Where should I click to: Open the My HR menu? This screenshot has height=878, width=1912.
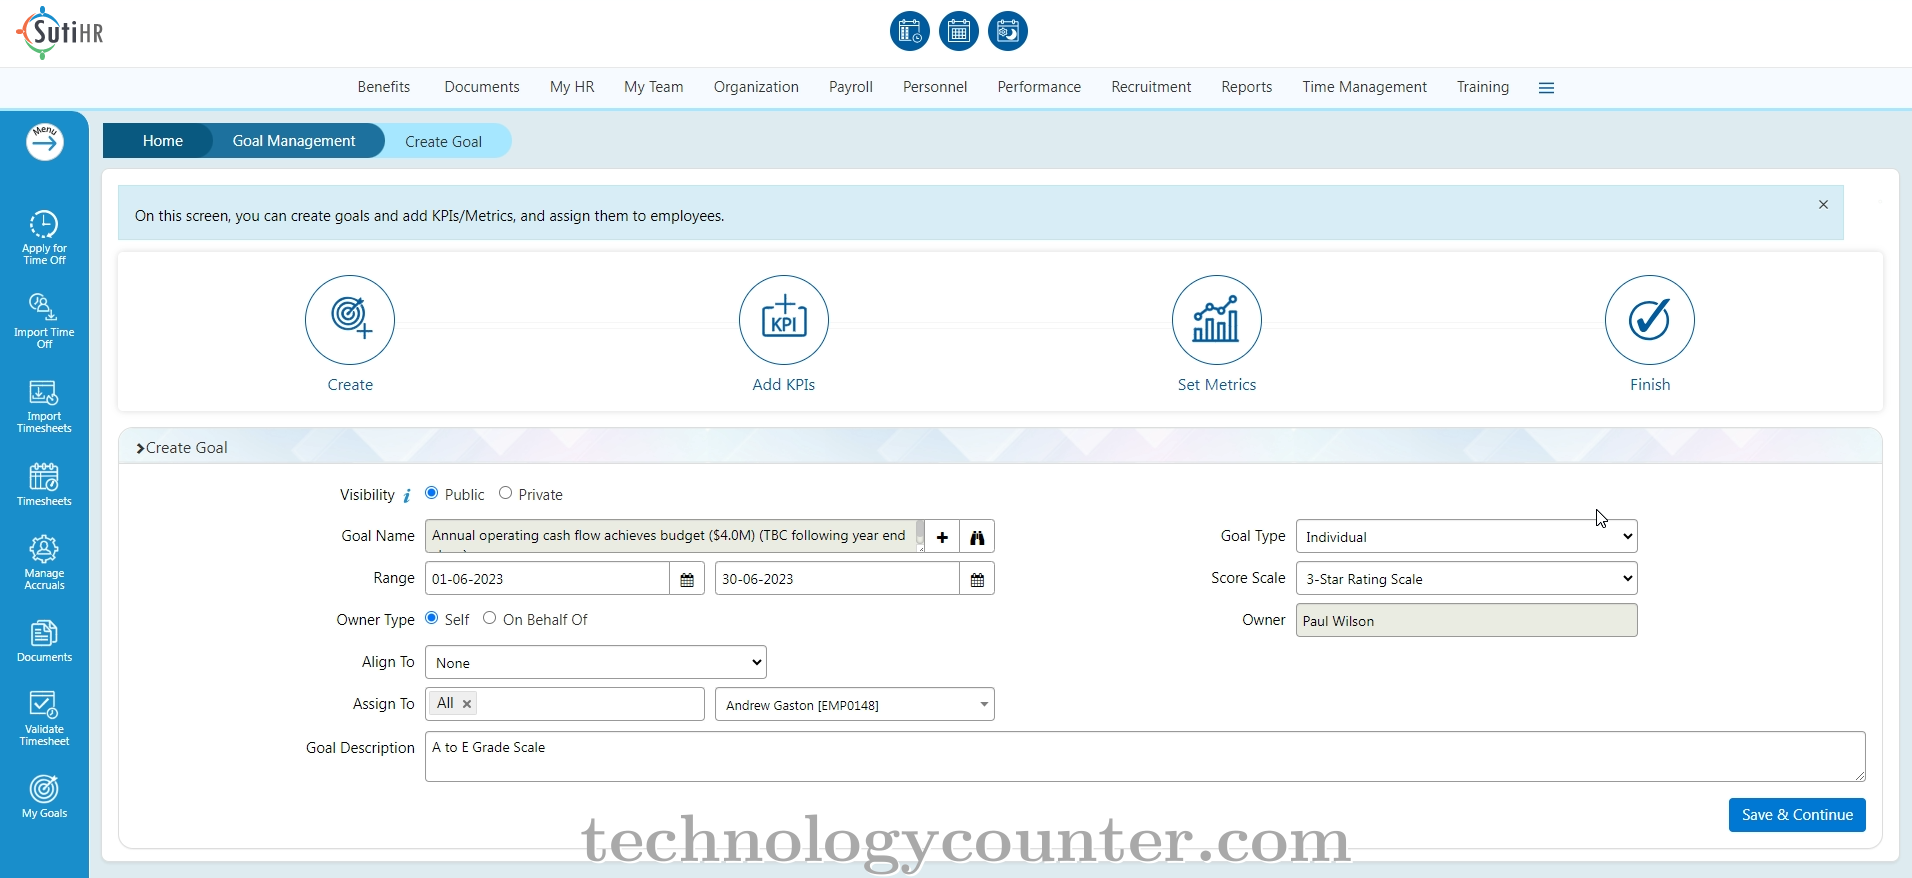pos(572,87)
